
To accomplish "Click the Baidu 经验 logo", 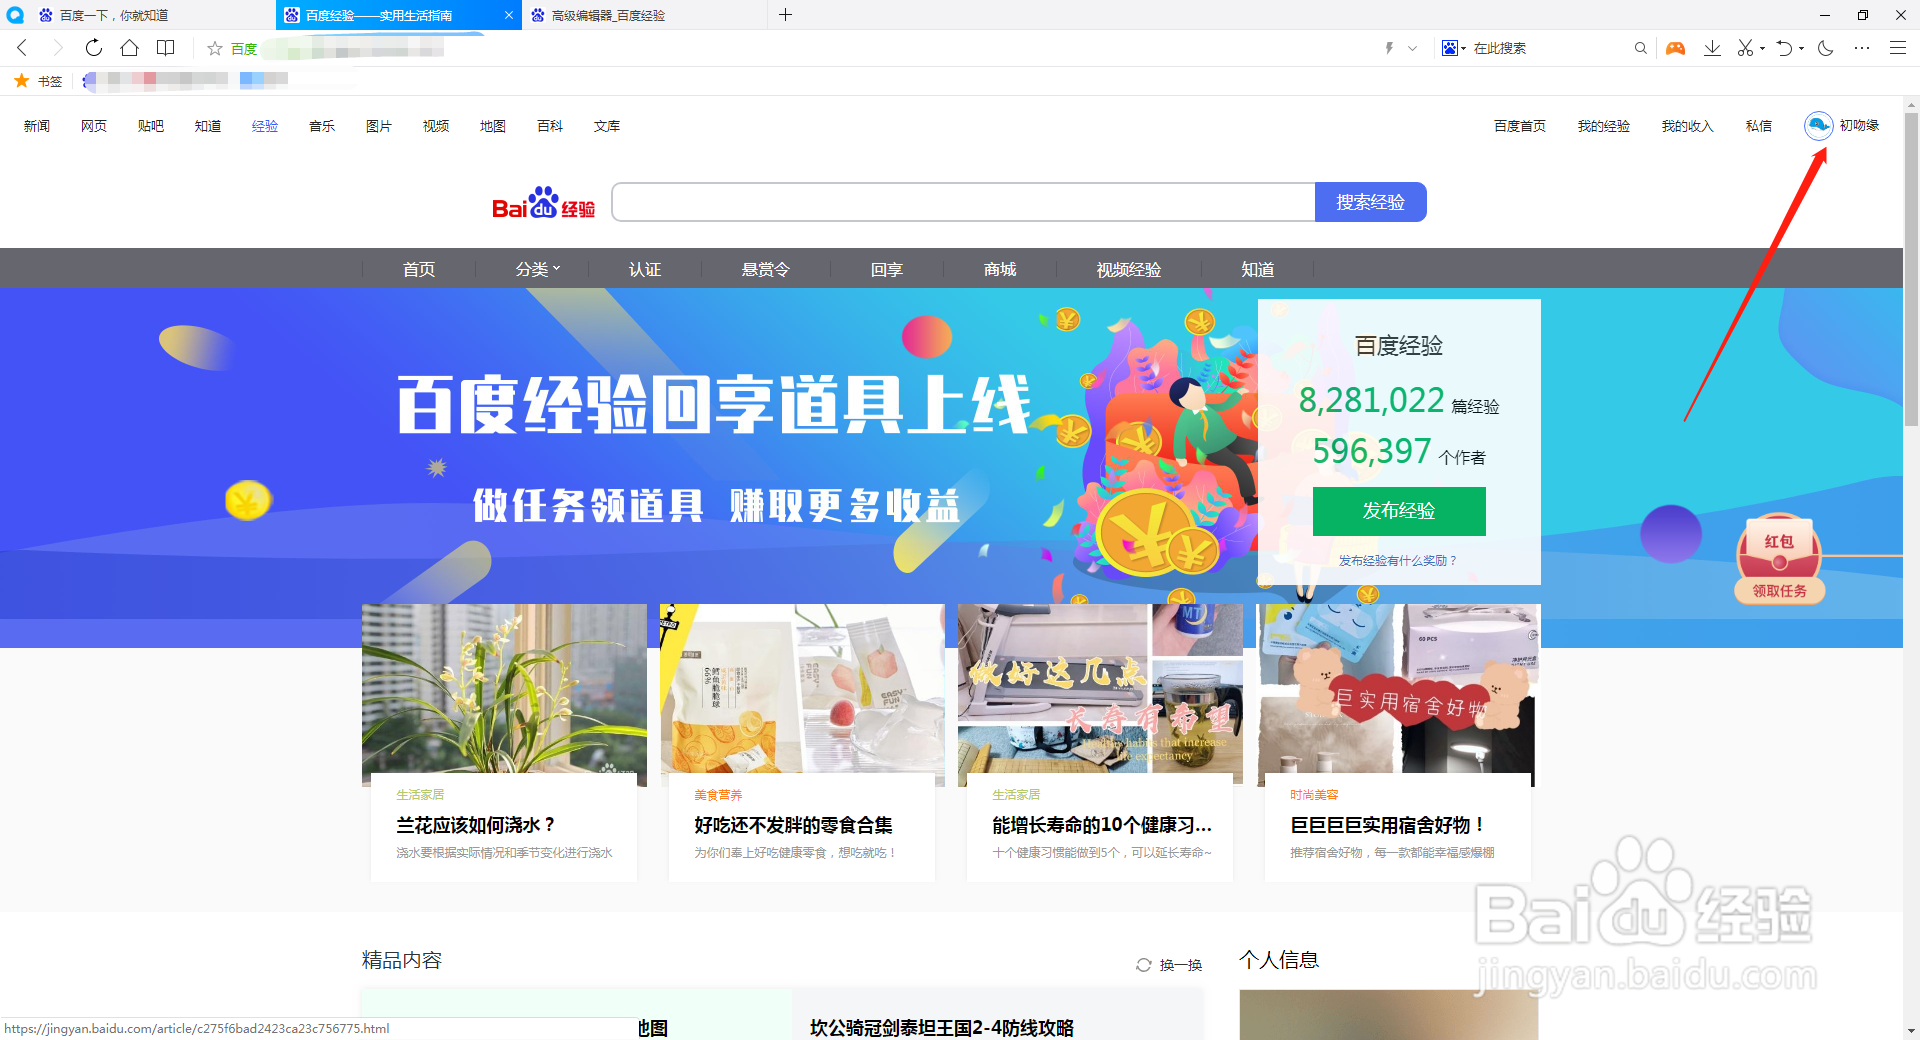I will (x=544, y=202).
